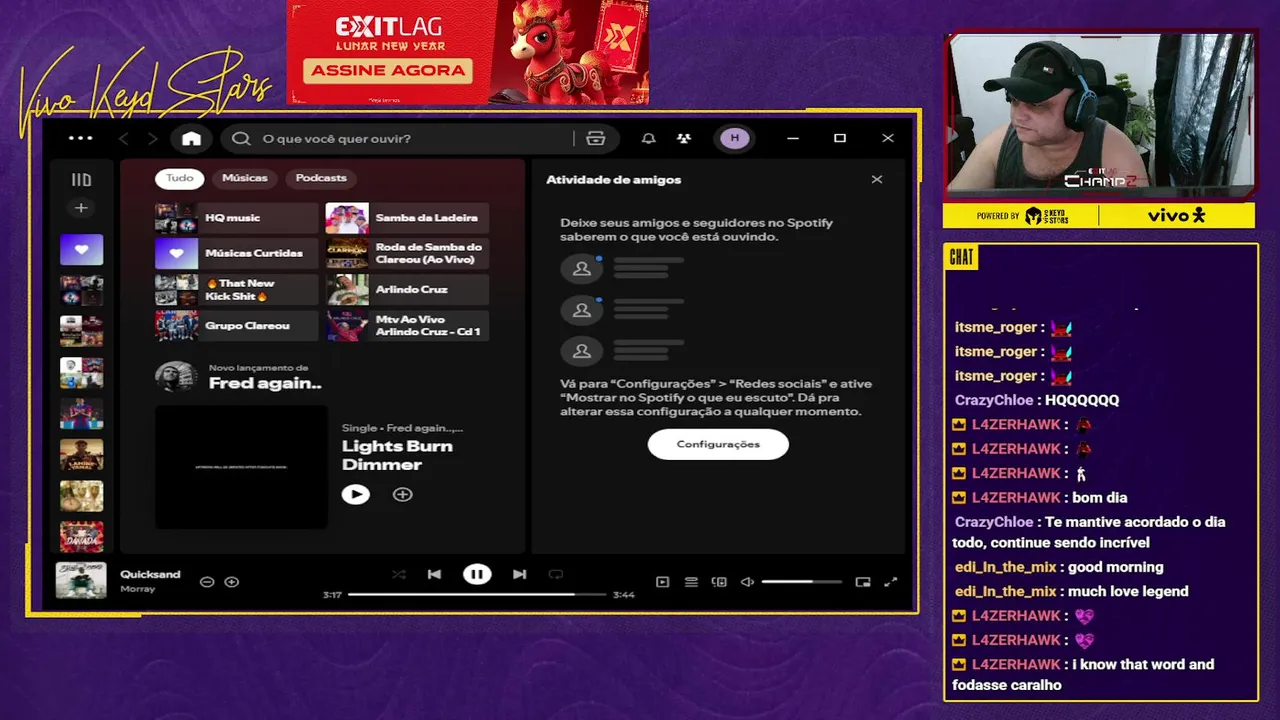Image resolution: width=1280 pixels, height=720 pixels.
Task: Click the search magnifier icon
Action: 241,139
